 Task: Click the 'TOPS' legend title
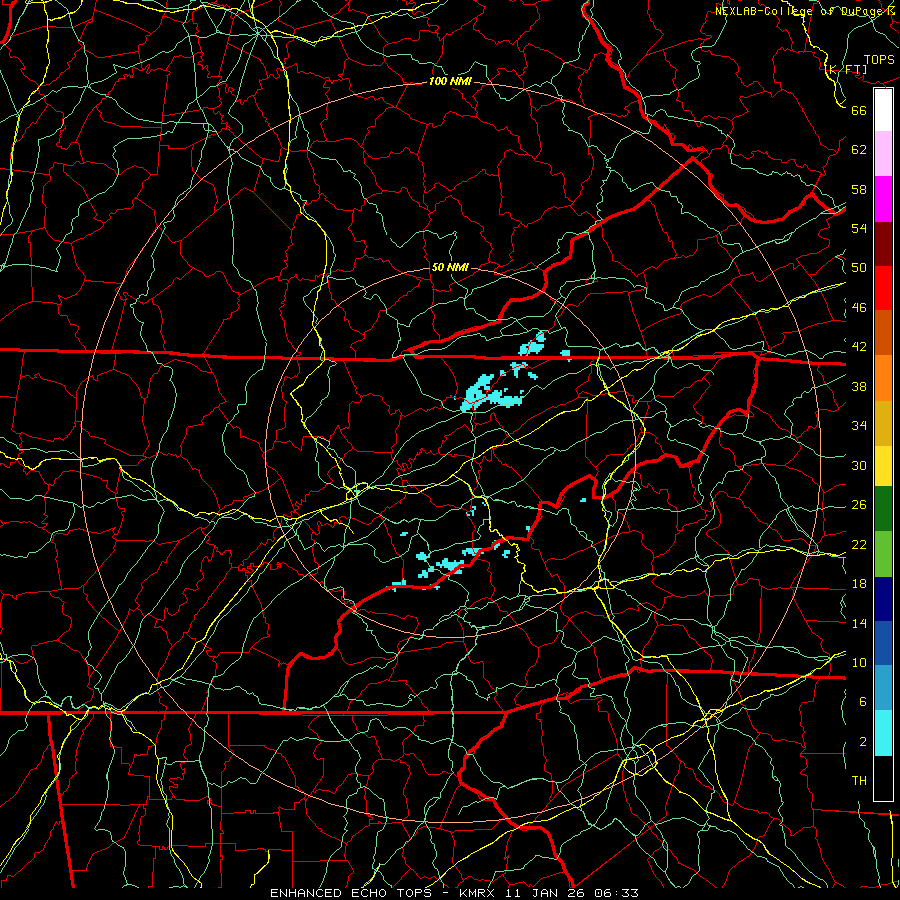pos(879,60)
